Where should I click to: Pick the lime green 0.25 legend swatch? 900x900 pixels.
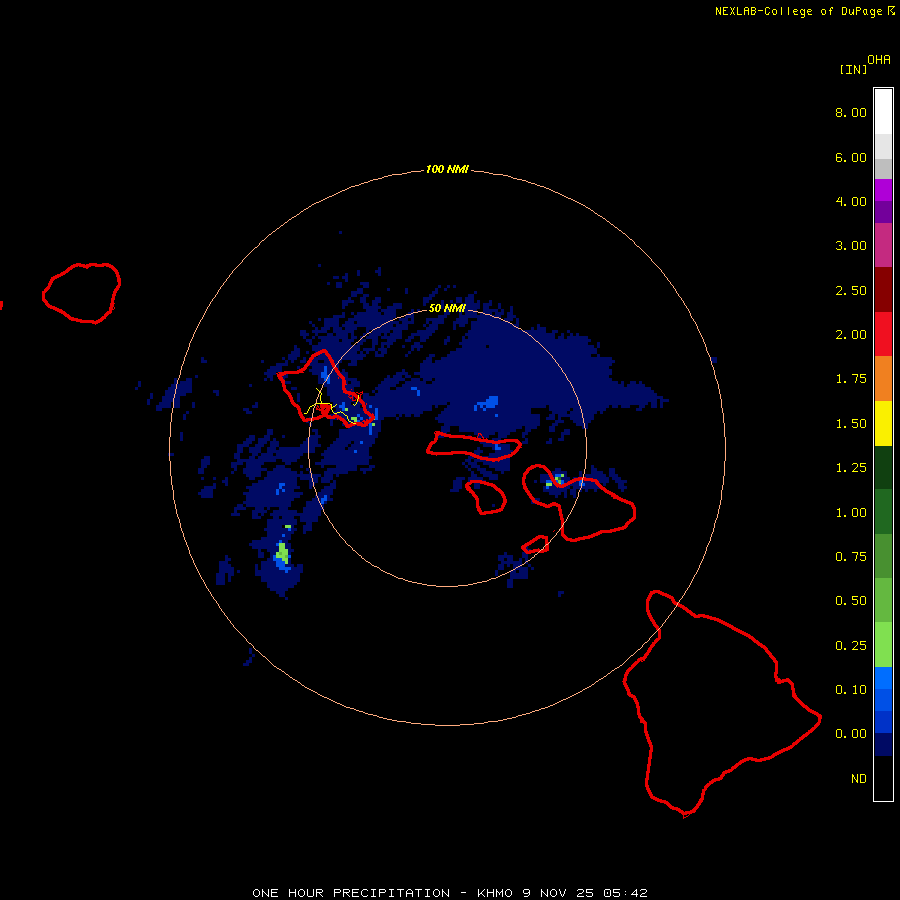[883, 645]
